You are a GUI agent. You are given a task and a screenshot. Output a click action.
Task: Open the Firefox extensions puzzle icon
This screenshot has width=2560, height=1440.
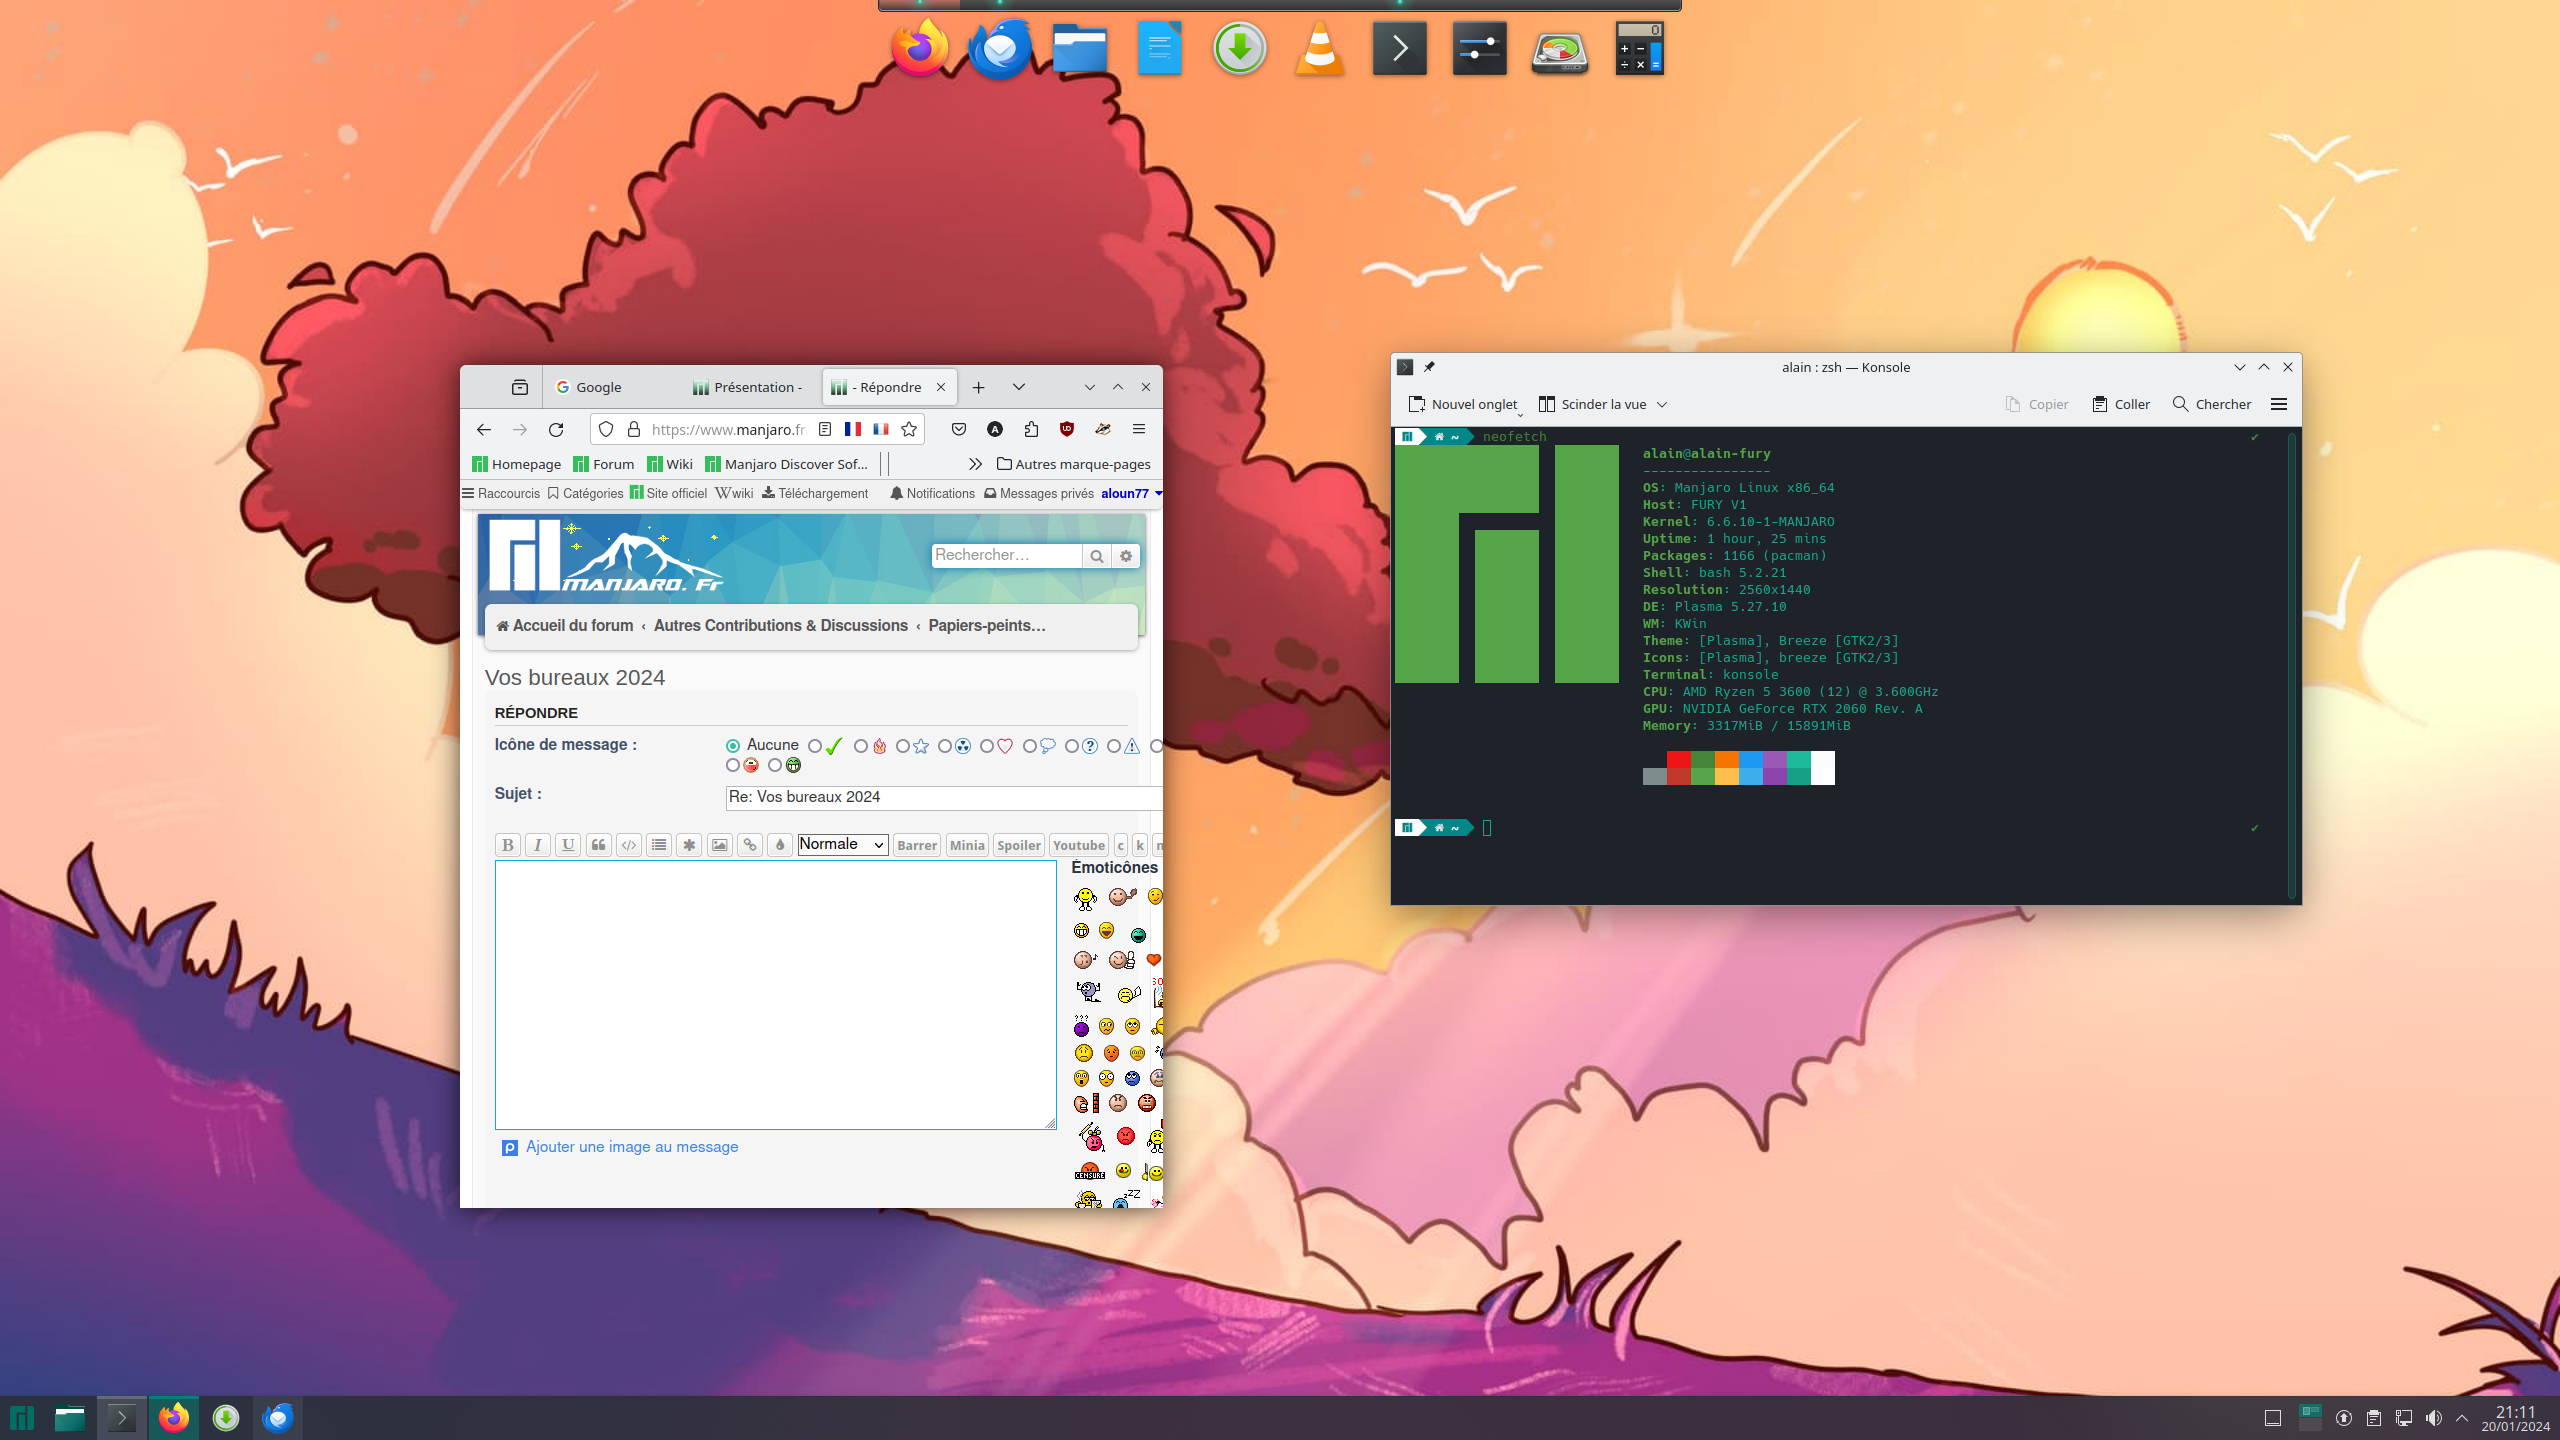coord(1031,429)
